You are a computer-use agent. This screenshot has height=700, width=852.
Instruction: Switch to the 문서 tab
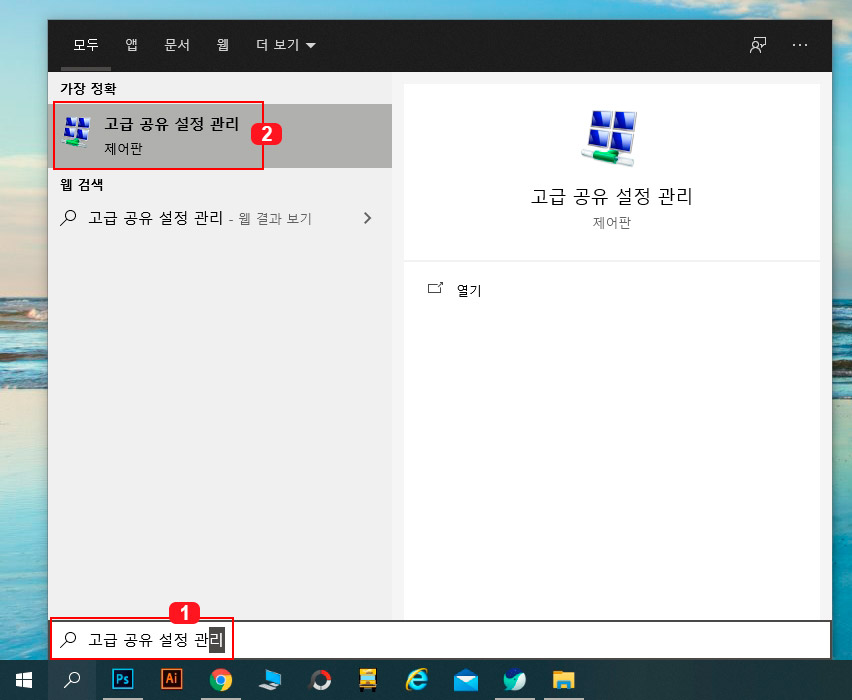click(177, 45)
